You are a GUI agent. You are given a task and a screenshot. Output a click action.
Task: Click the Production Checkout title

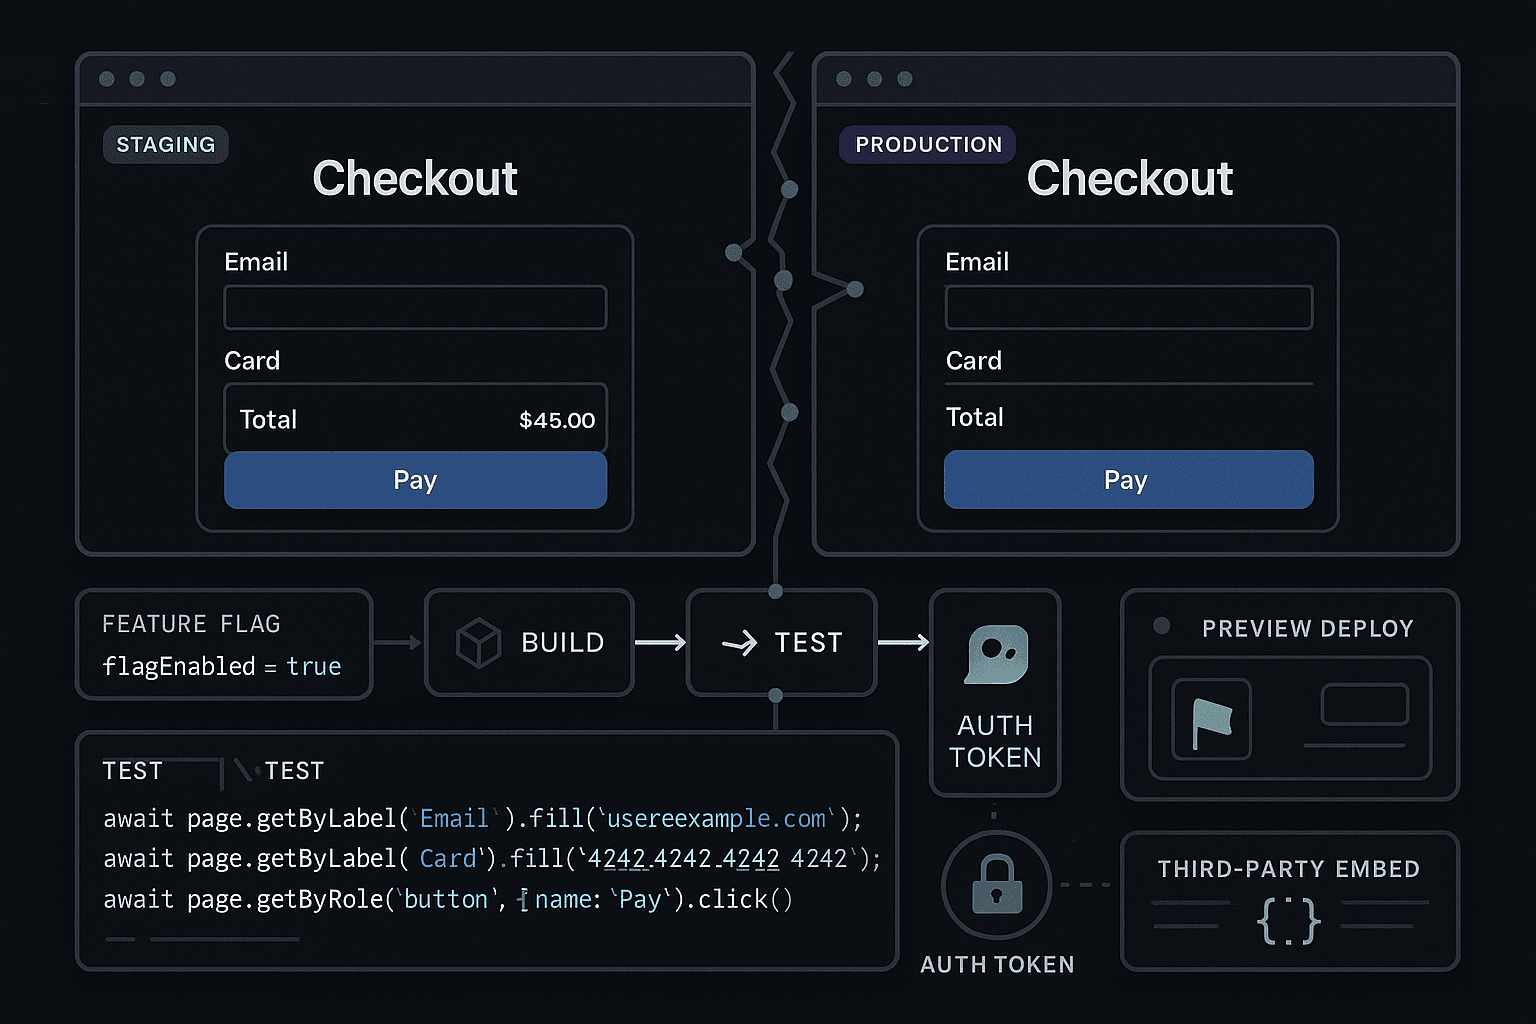1130,178
